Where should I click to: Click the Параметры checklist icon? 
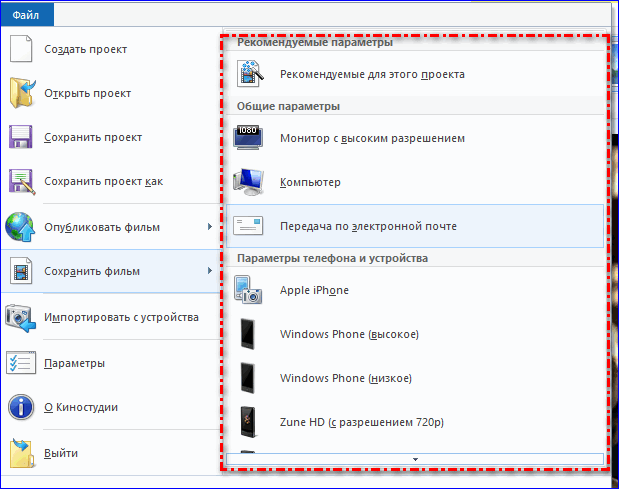(21, 362)
